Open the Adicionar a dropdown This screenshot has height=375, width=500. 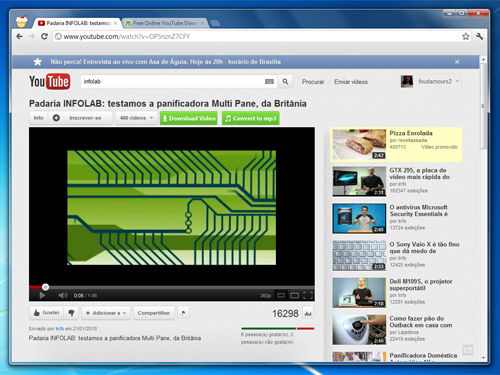pos(106,313)
